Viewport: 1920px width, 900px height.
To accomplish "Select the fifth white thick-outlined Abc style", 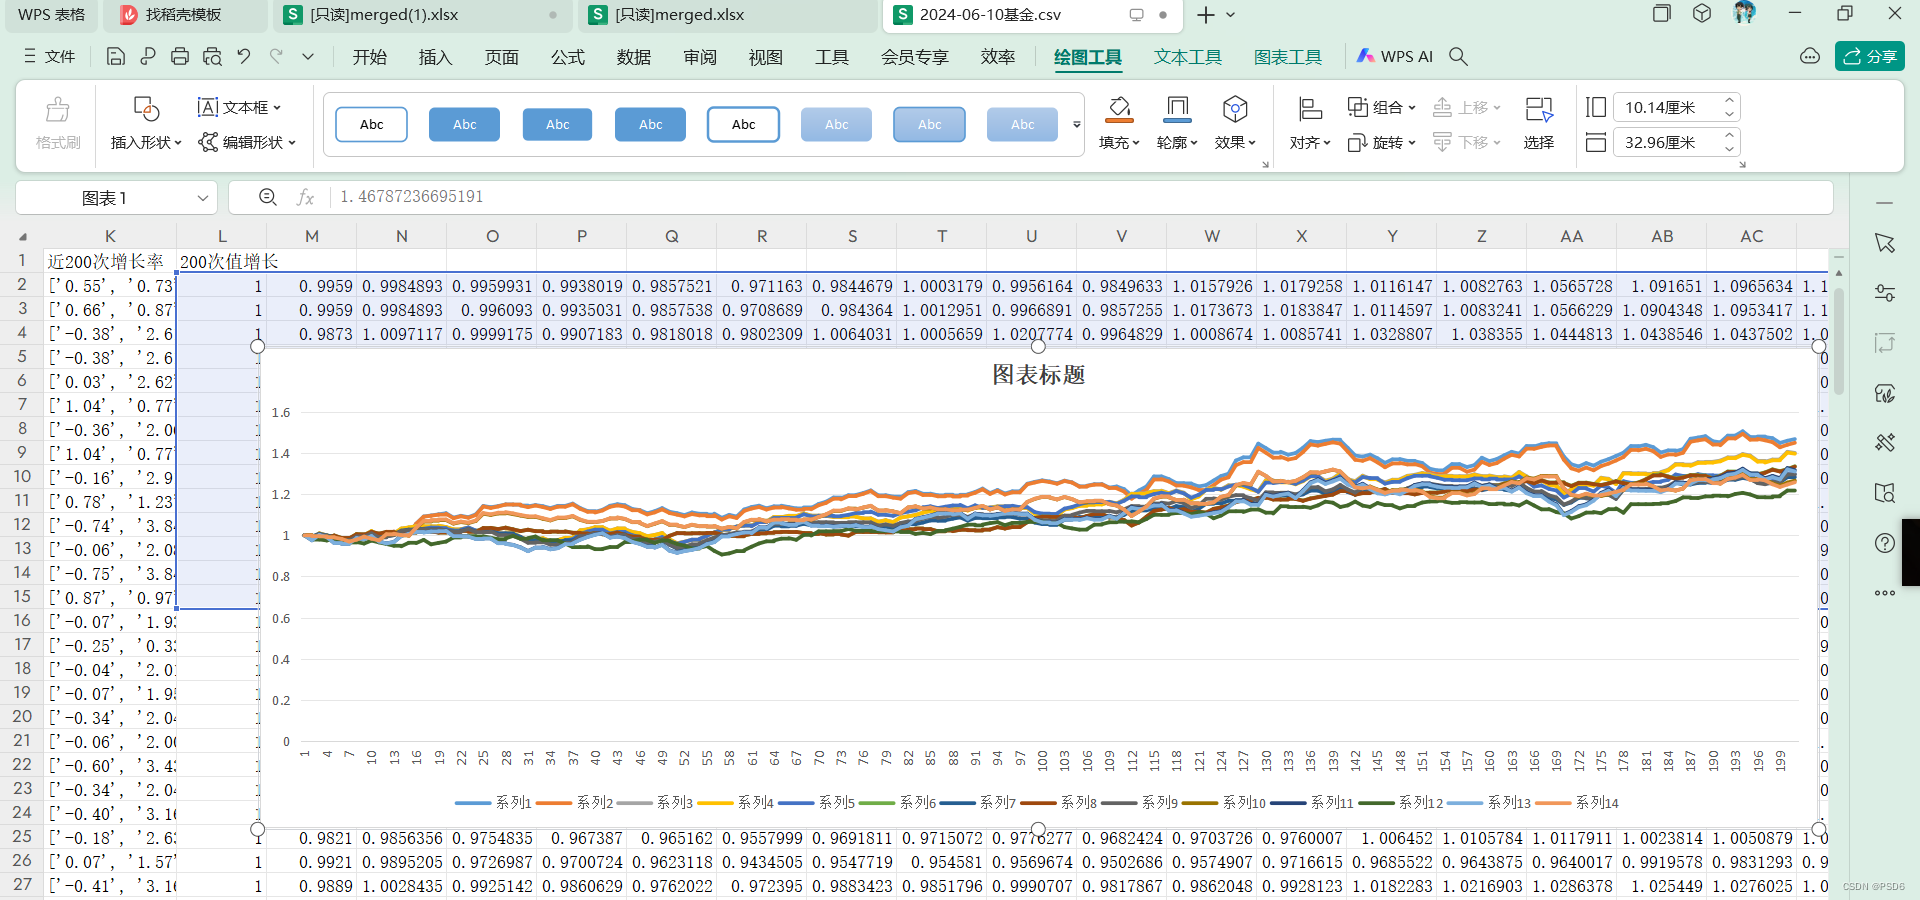I will [743, 125].
